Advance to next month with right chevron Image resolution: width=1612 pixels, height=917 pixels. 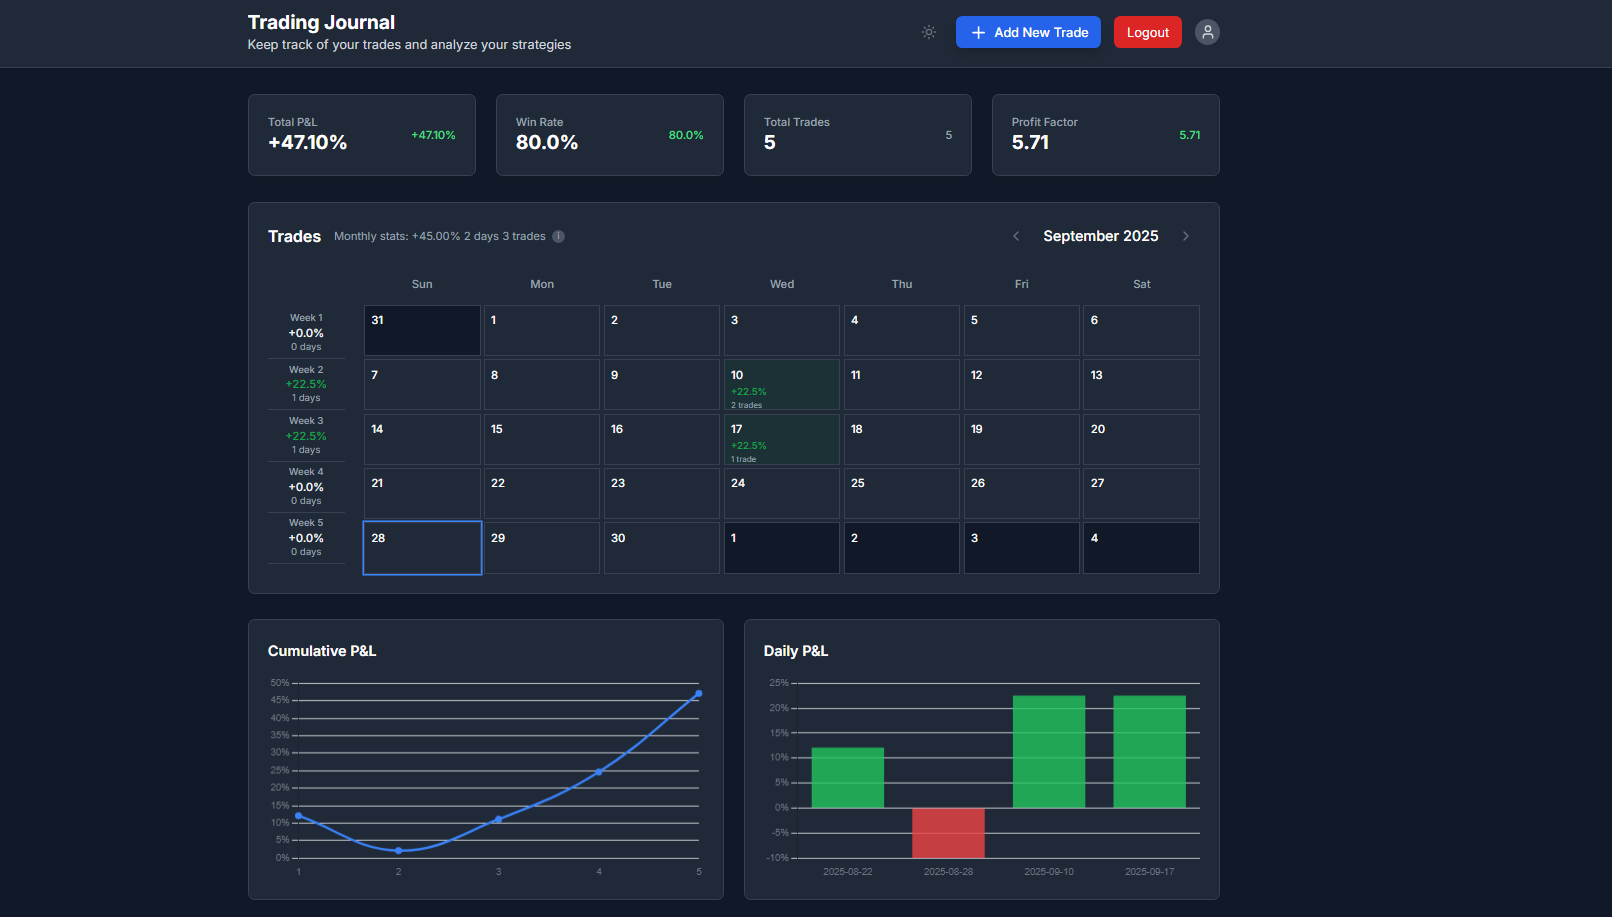pyautogui.click(x=1186, y=236)
